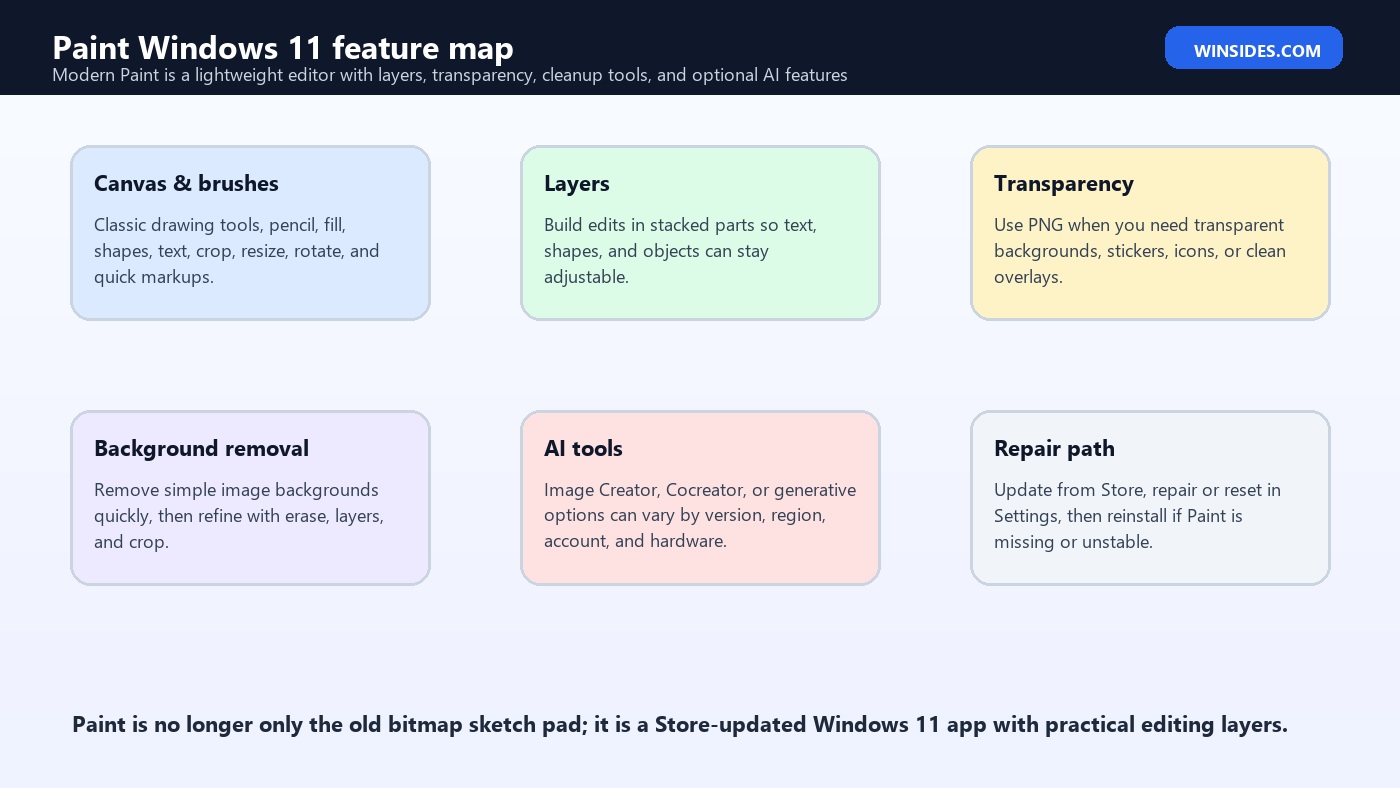Select the 'AI tools' card heading
The image size is (1400, 788).
point(583,448)
